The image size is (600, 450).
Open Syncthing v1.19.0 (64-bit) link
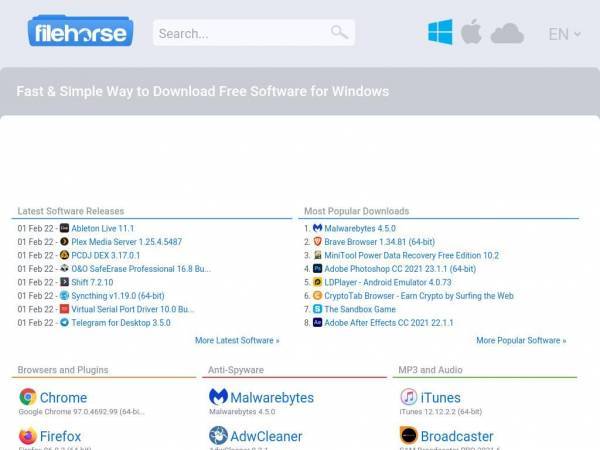tap(118, 296)
